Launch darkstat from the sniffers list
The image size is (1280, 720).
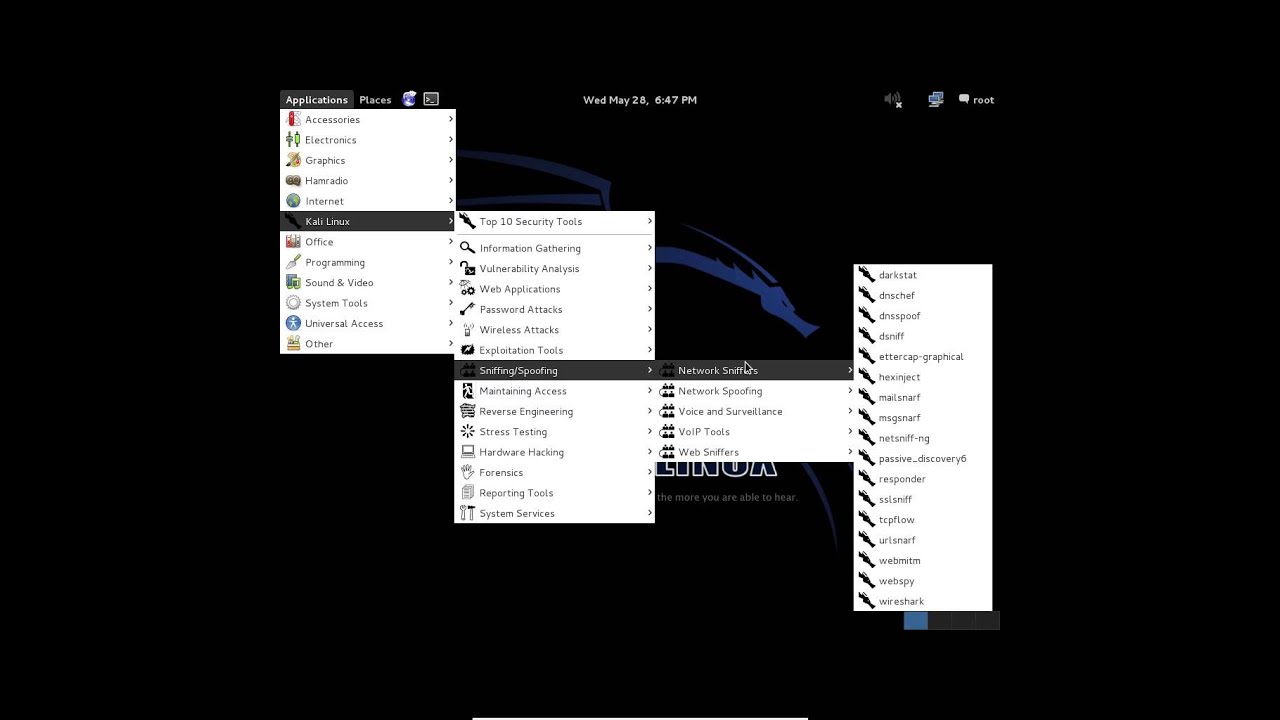(923, 275)
